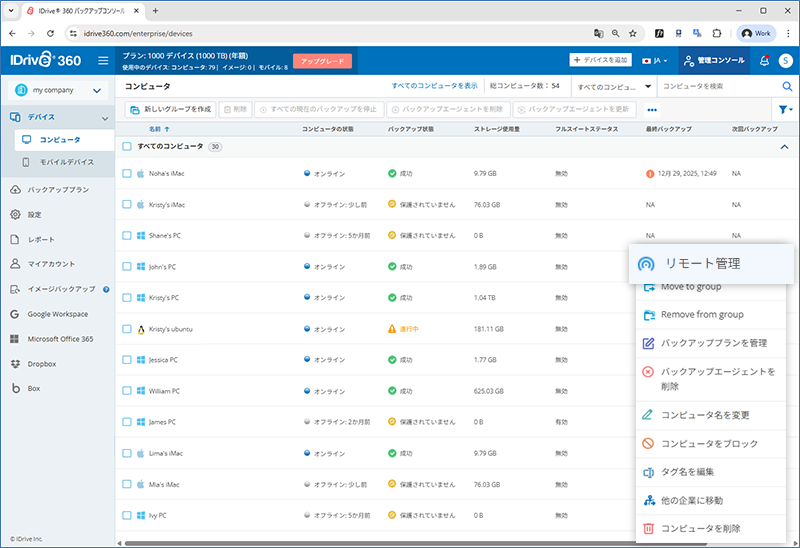Toggle the すべてのコンピュータ group checkbox
800x548 pixels.
[127, 146]
